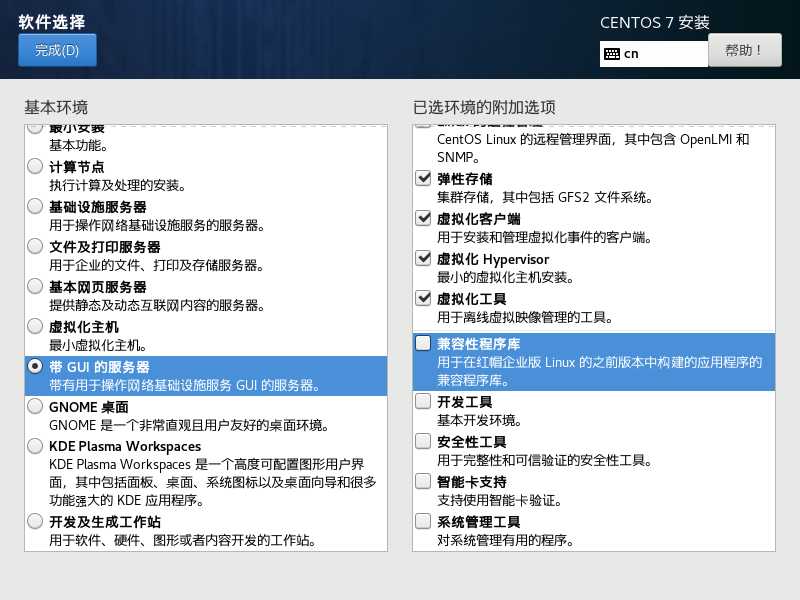Click the keyboard icon beside cn

tap(612, 54)
